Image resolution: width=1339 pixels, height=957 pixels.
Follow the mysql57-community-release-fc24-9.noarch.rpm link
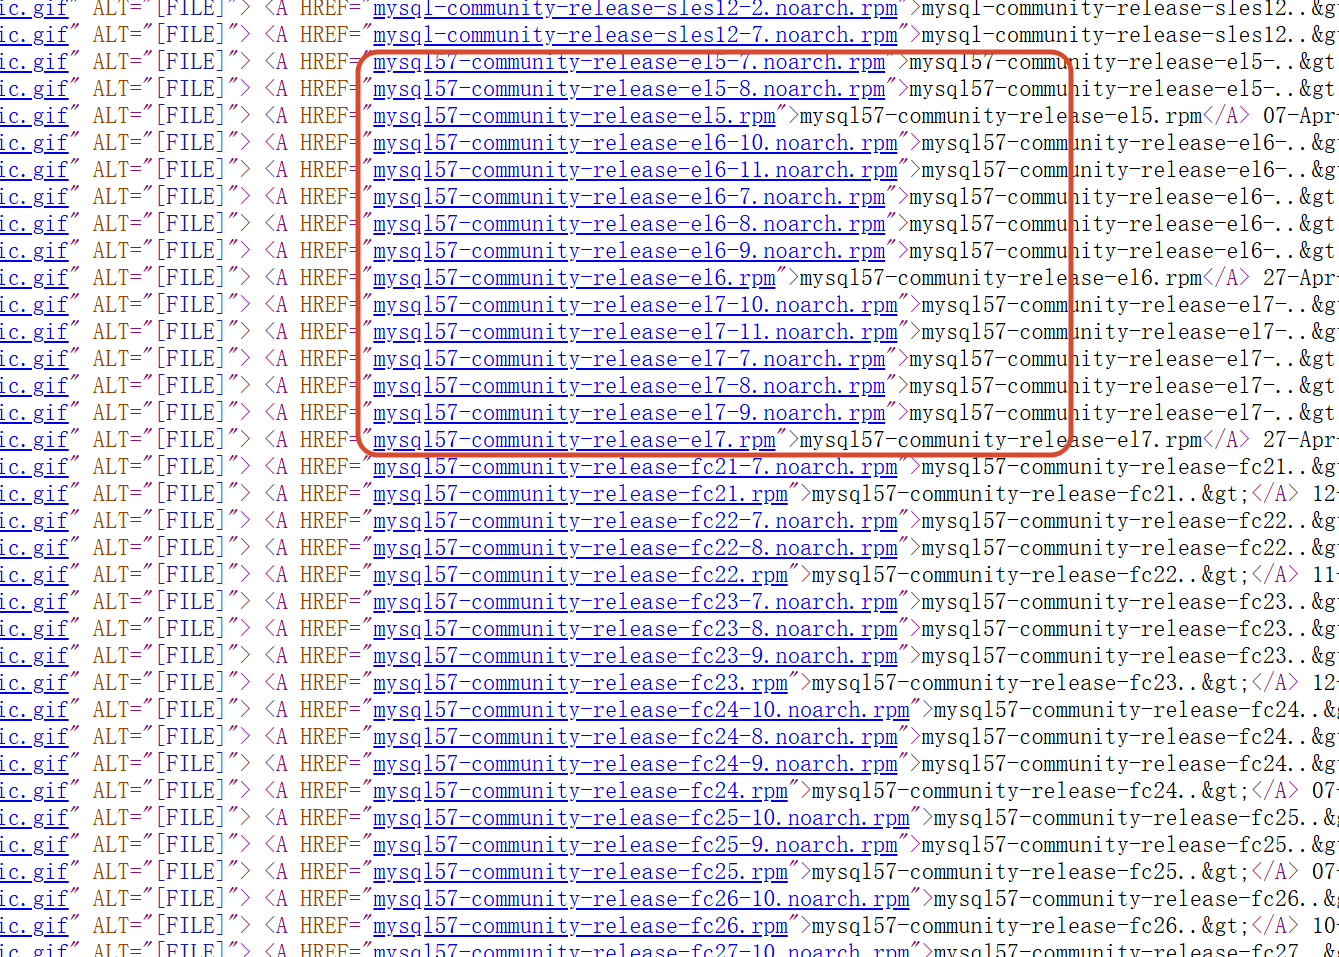[635, 764]
